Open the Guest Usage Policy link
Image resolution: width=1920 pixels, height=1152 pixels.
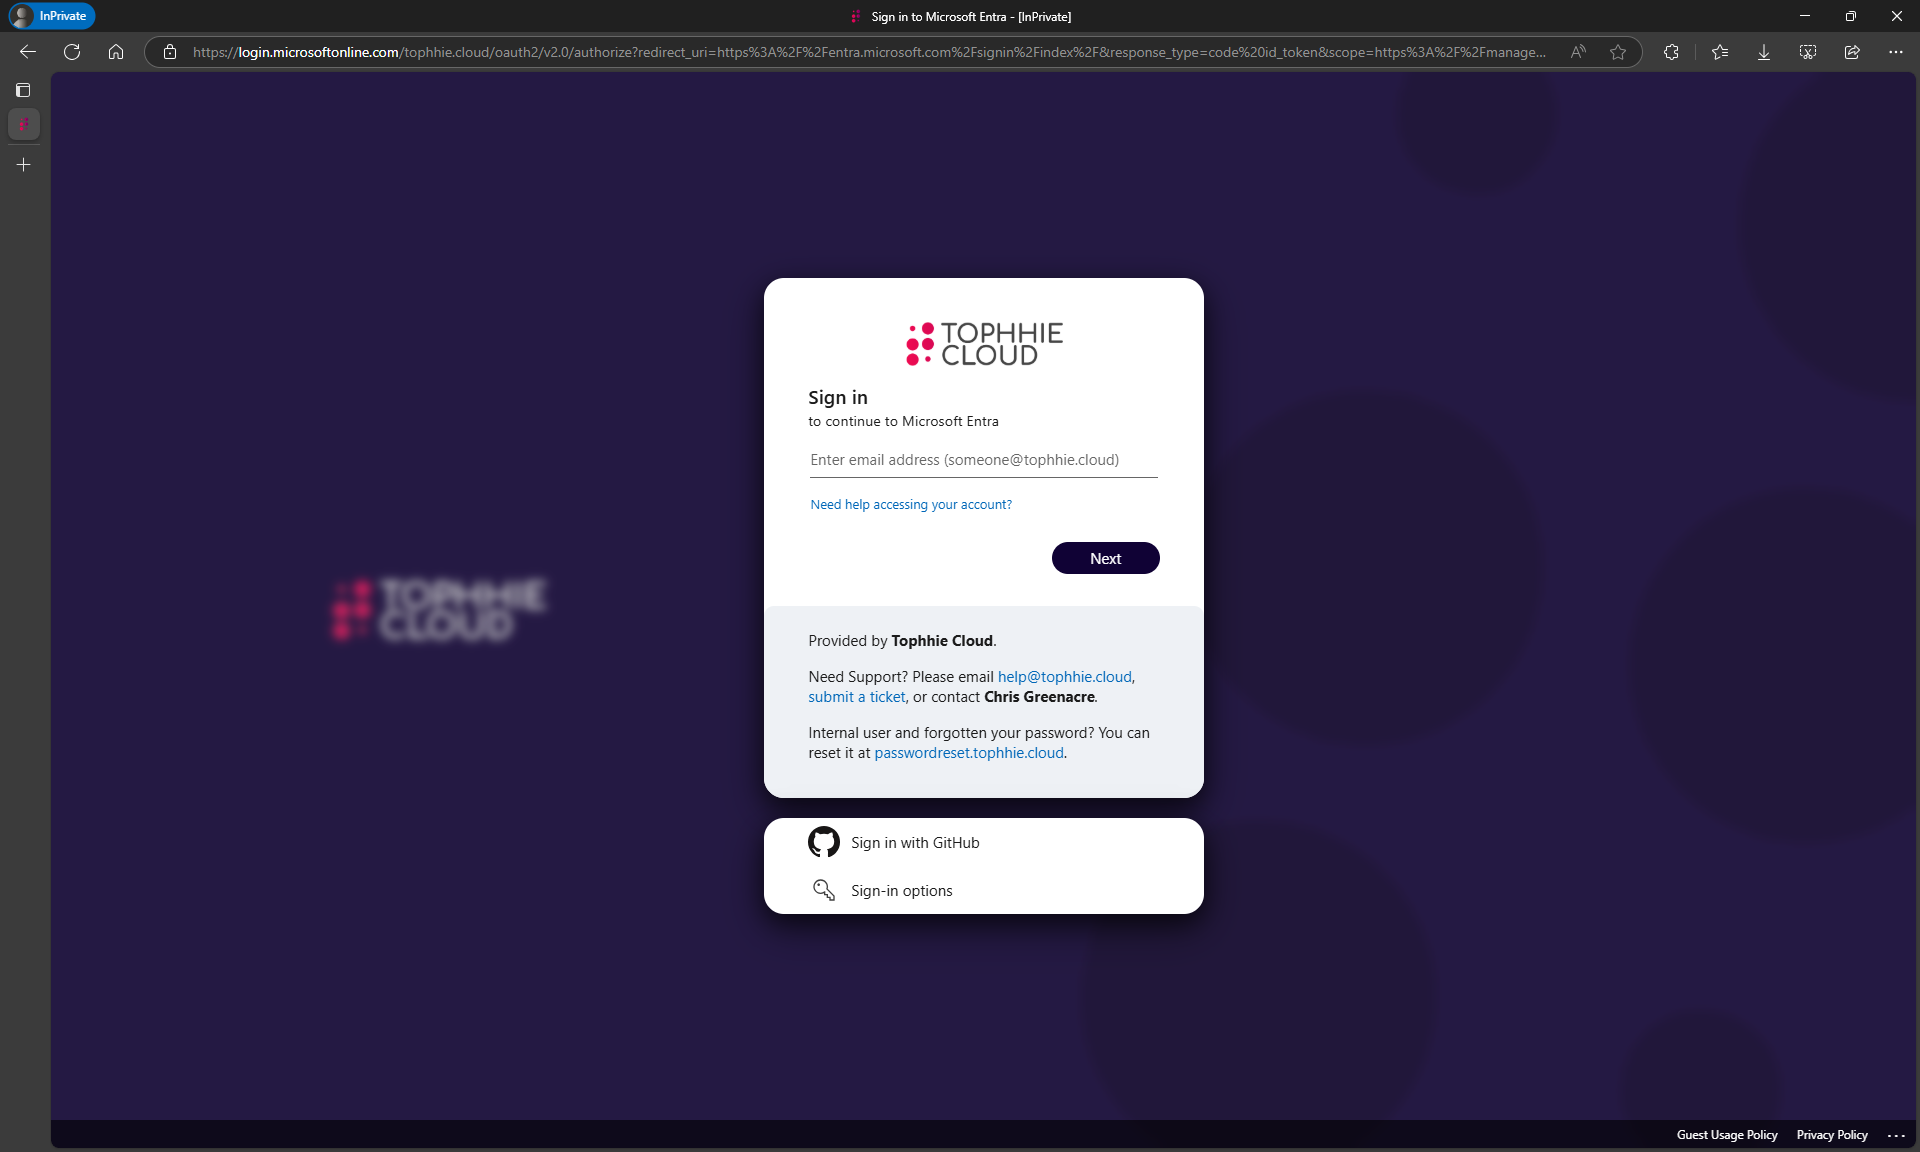(x=1727, y=1135)
